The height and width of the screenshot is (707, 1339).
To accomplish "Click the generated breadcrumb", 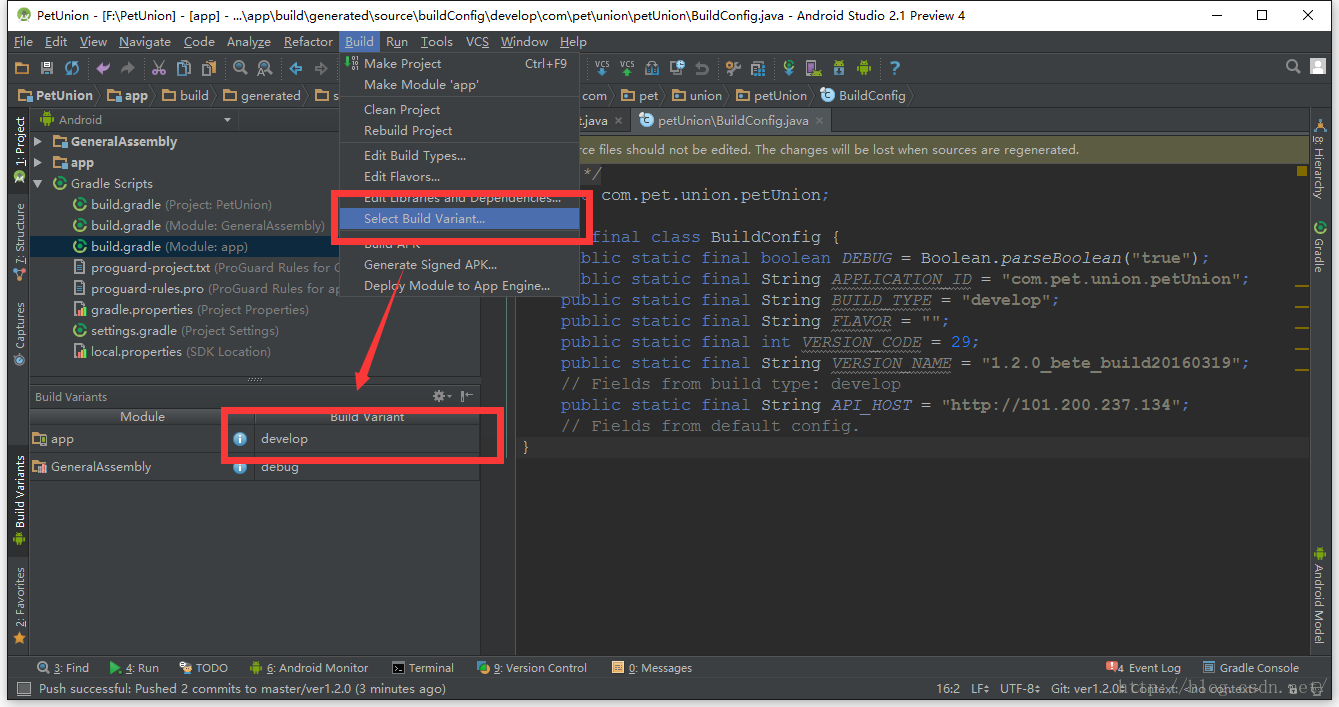I will pyautogui.click(x=262, y=96).
